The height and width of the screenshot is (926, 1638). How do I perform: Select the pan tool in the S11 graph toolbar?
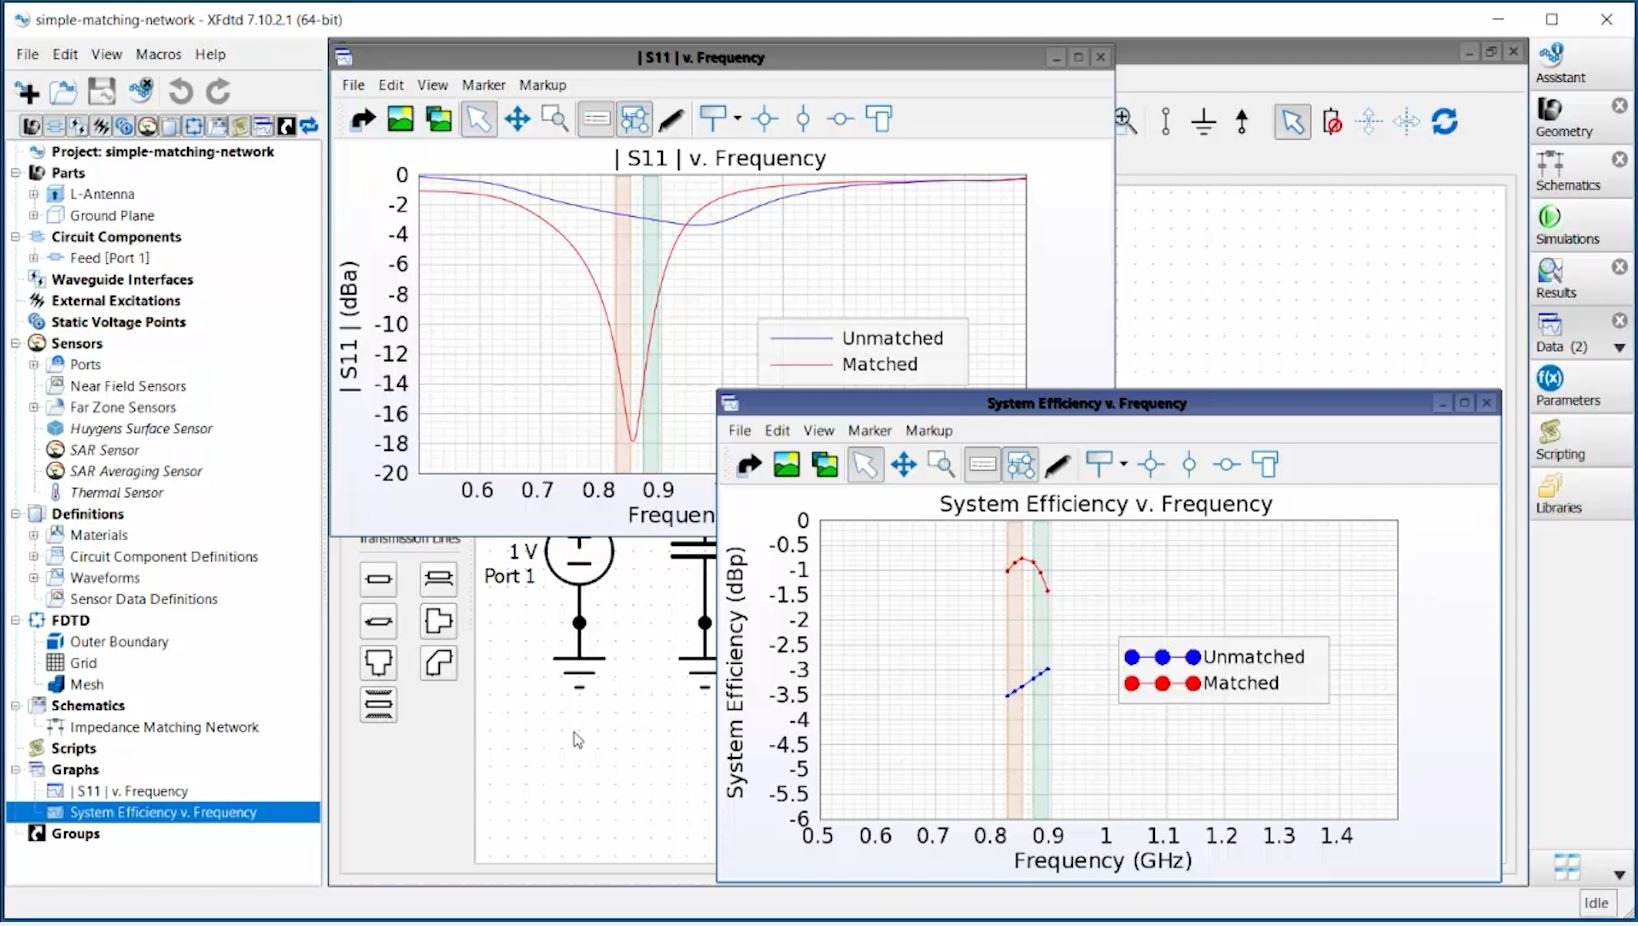(517, 118)
